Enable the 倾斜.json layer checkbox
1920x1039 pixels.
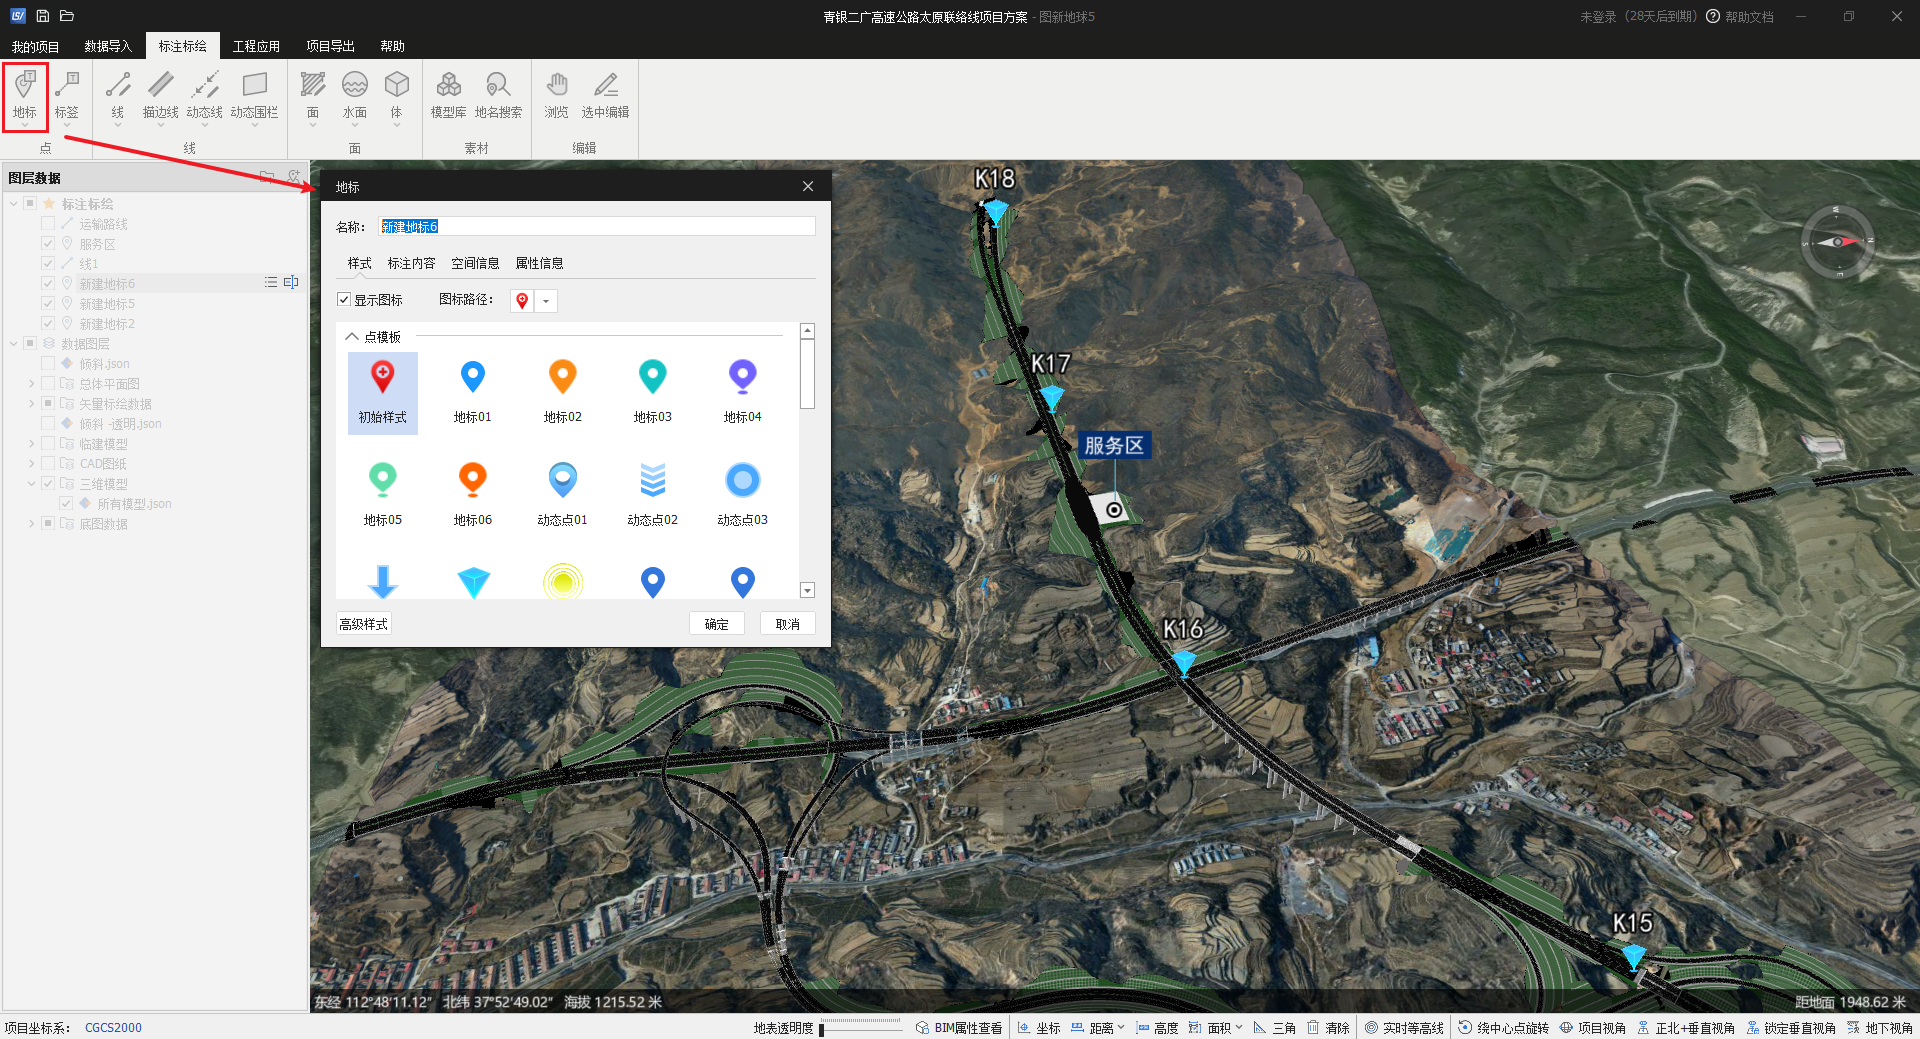pos(48,364)
